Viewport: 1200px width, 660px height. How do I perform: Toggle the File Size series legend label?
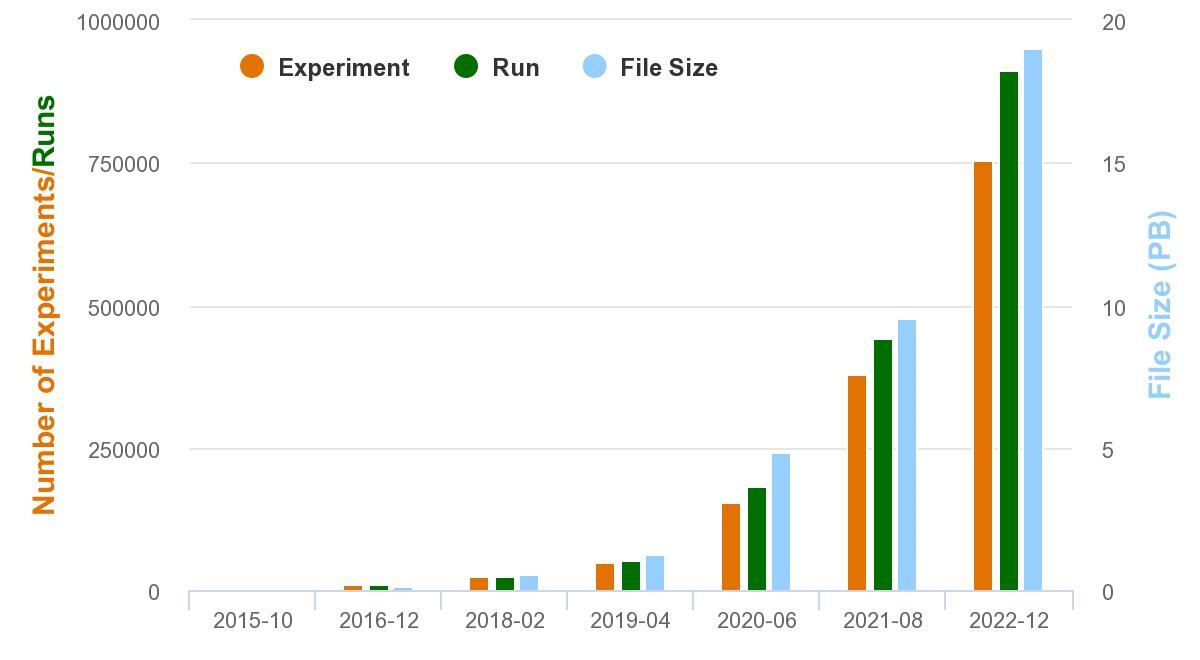point(668,68)
